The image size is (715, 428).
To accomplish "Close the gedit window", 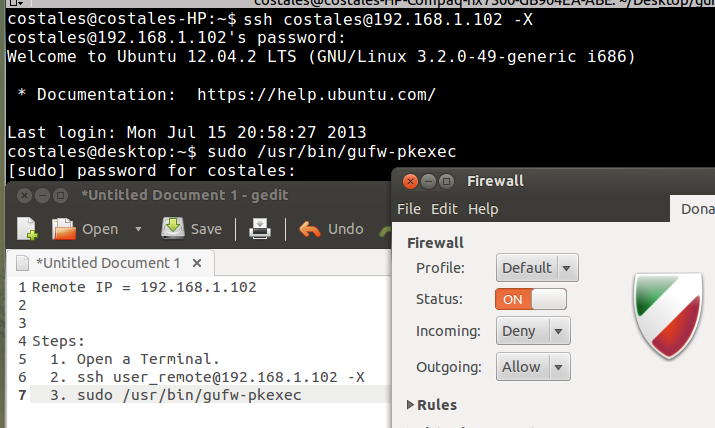I will pyautogui.click(x=24, y=196).
